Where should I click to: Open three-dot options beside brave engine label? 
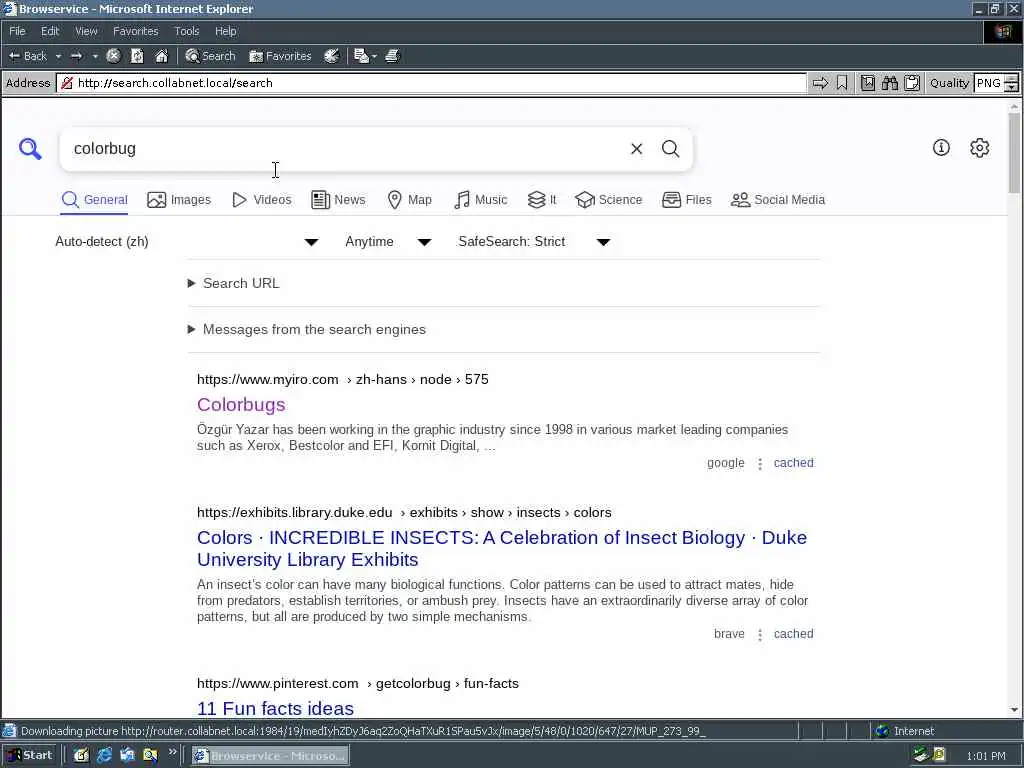click(x=760, y=635)
